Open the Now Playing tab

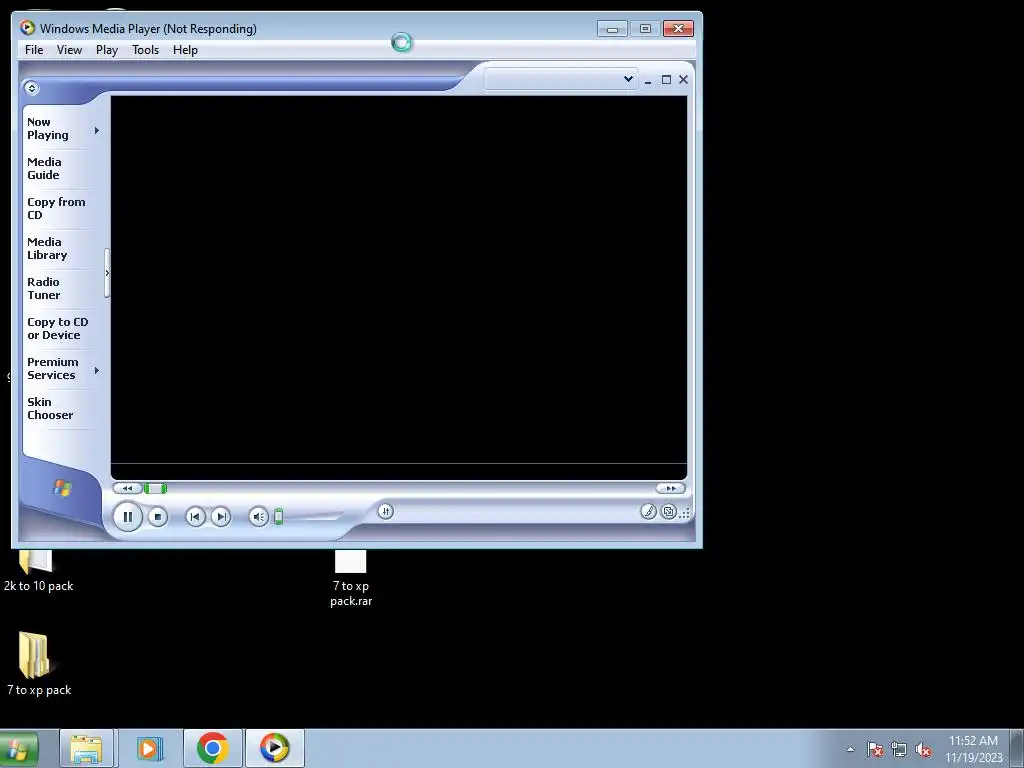[48, 129]
